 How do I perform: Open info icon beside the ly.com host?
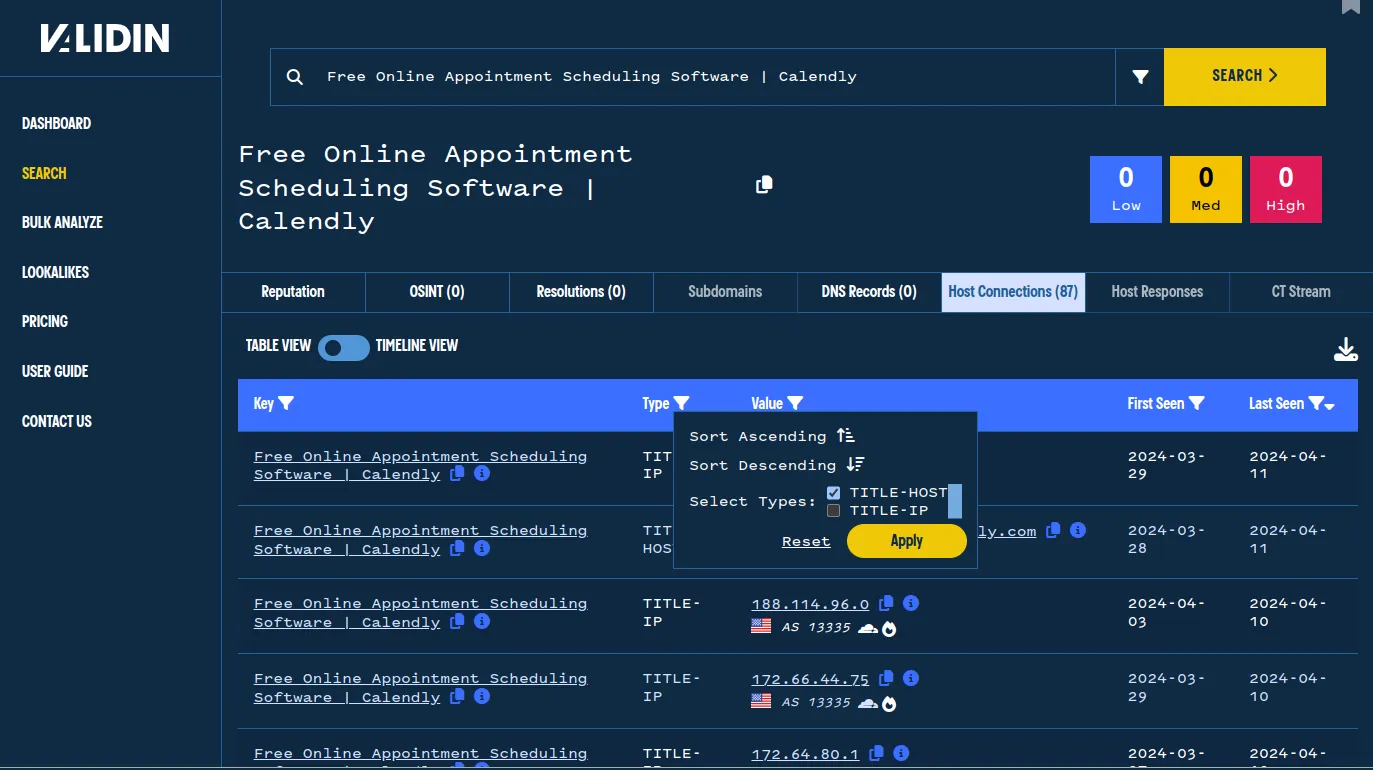tap(1078, 530)
